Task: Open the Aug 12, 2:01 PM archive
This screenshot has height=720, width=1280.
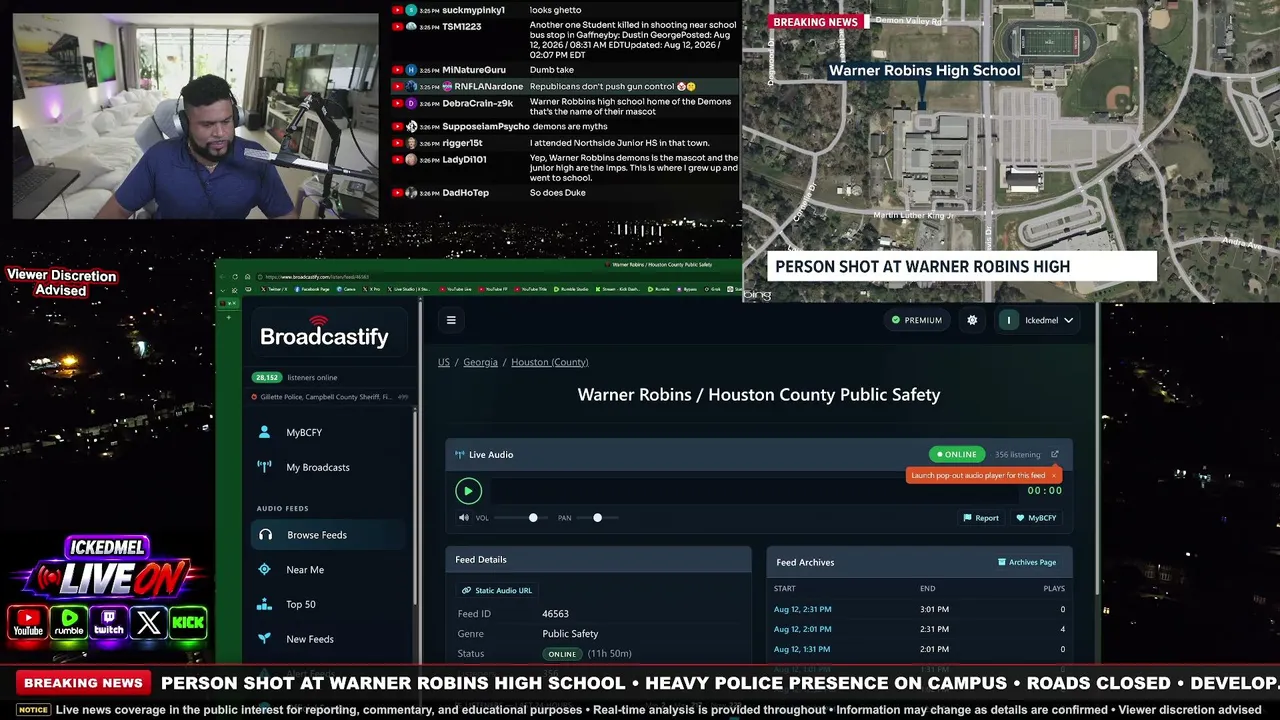Action: [802, 629]
